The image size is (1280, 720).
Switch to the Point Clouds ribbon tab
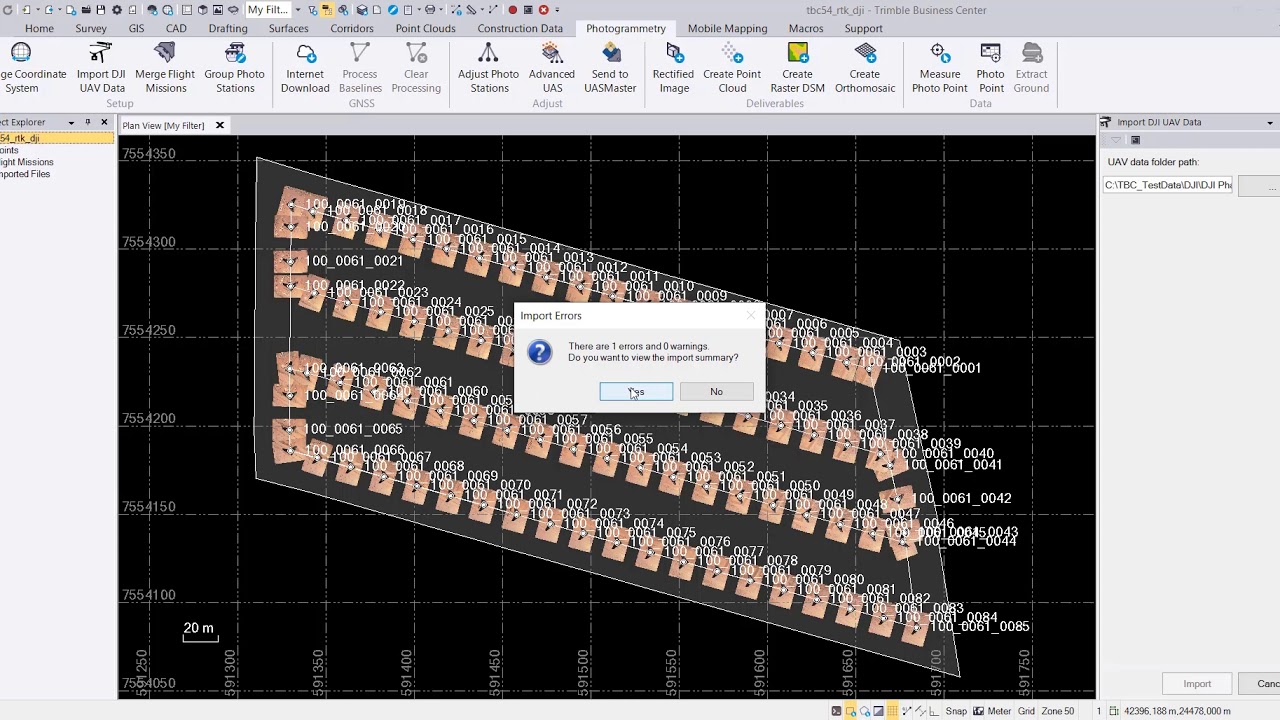coord(425,28)
